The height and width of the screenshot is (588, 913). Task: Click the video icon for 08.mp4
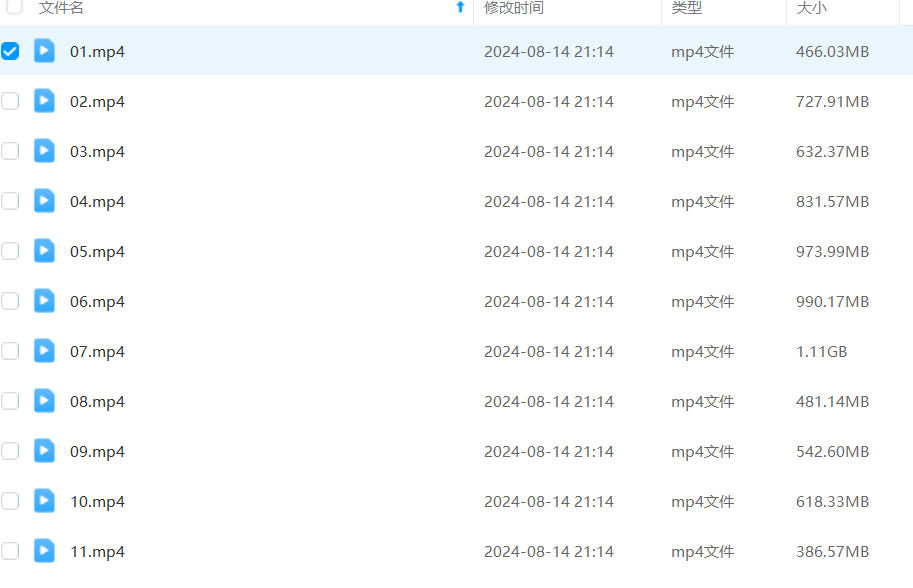(44, 401)
